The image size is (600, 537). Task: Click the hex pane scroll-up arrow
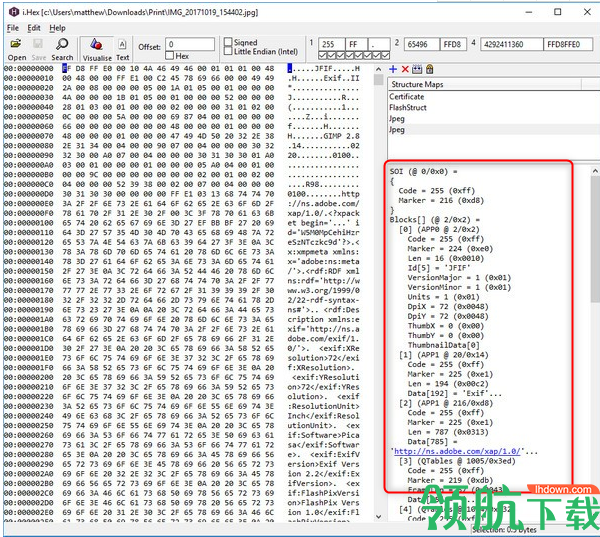coord(378,69)
